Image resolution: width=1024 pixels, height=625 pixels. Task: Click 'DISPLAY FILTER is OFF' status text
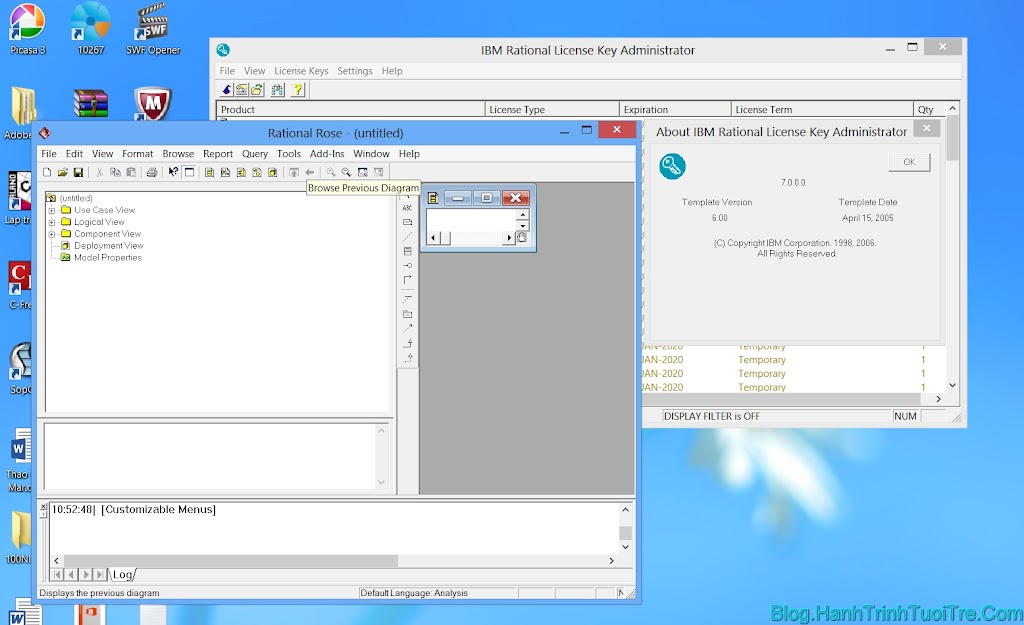712,416
